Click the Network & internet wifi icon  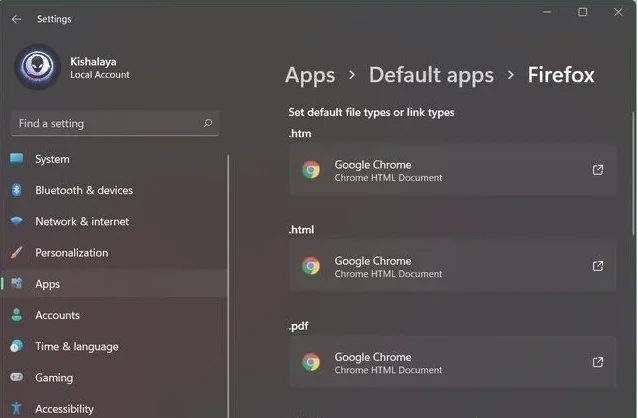(x=17, y=221)
